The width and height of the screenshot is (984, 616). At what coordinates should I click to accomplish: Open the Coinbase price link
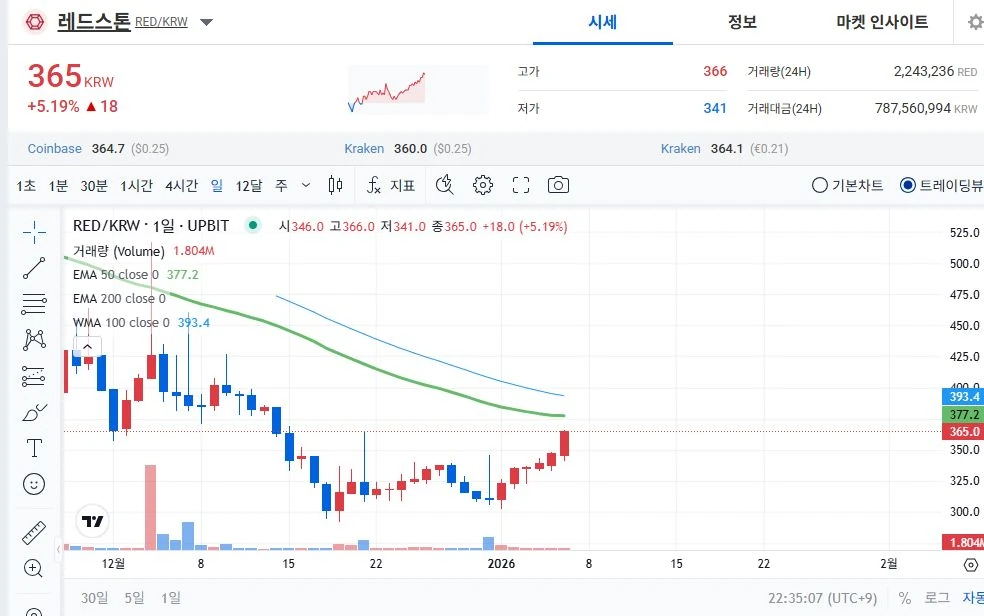coord(98,149)
